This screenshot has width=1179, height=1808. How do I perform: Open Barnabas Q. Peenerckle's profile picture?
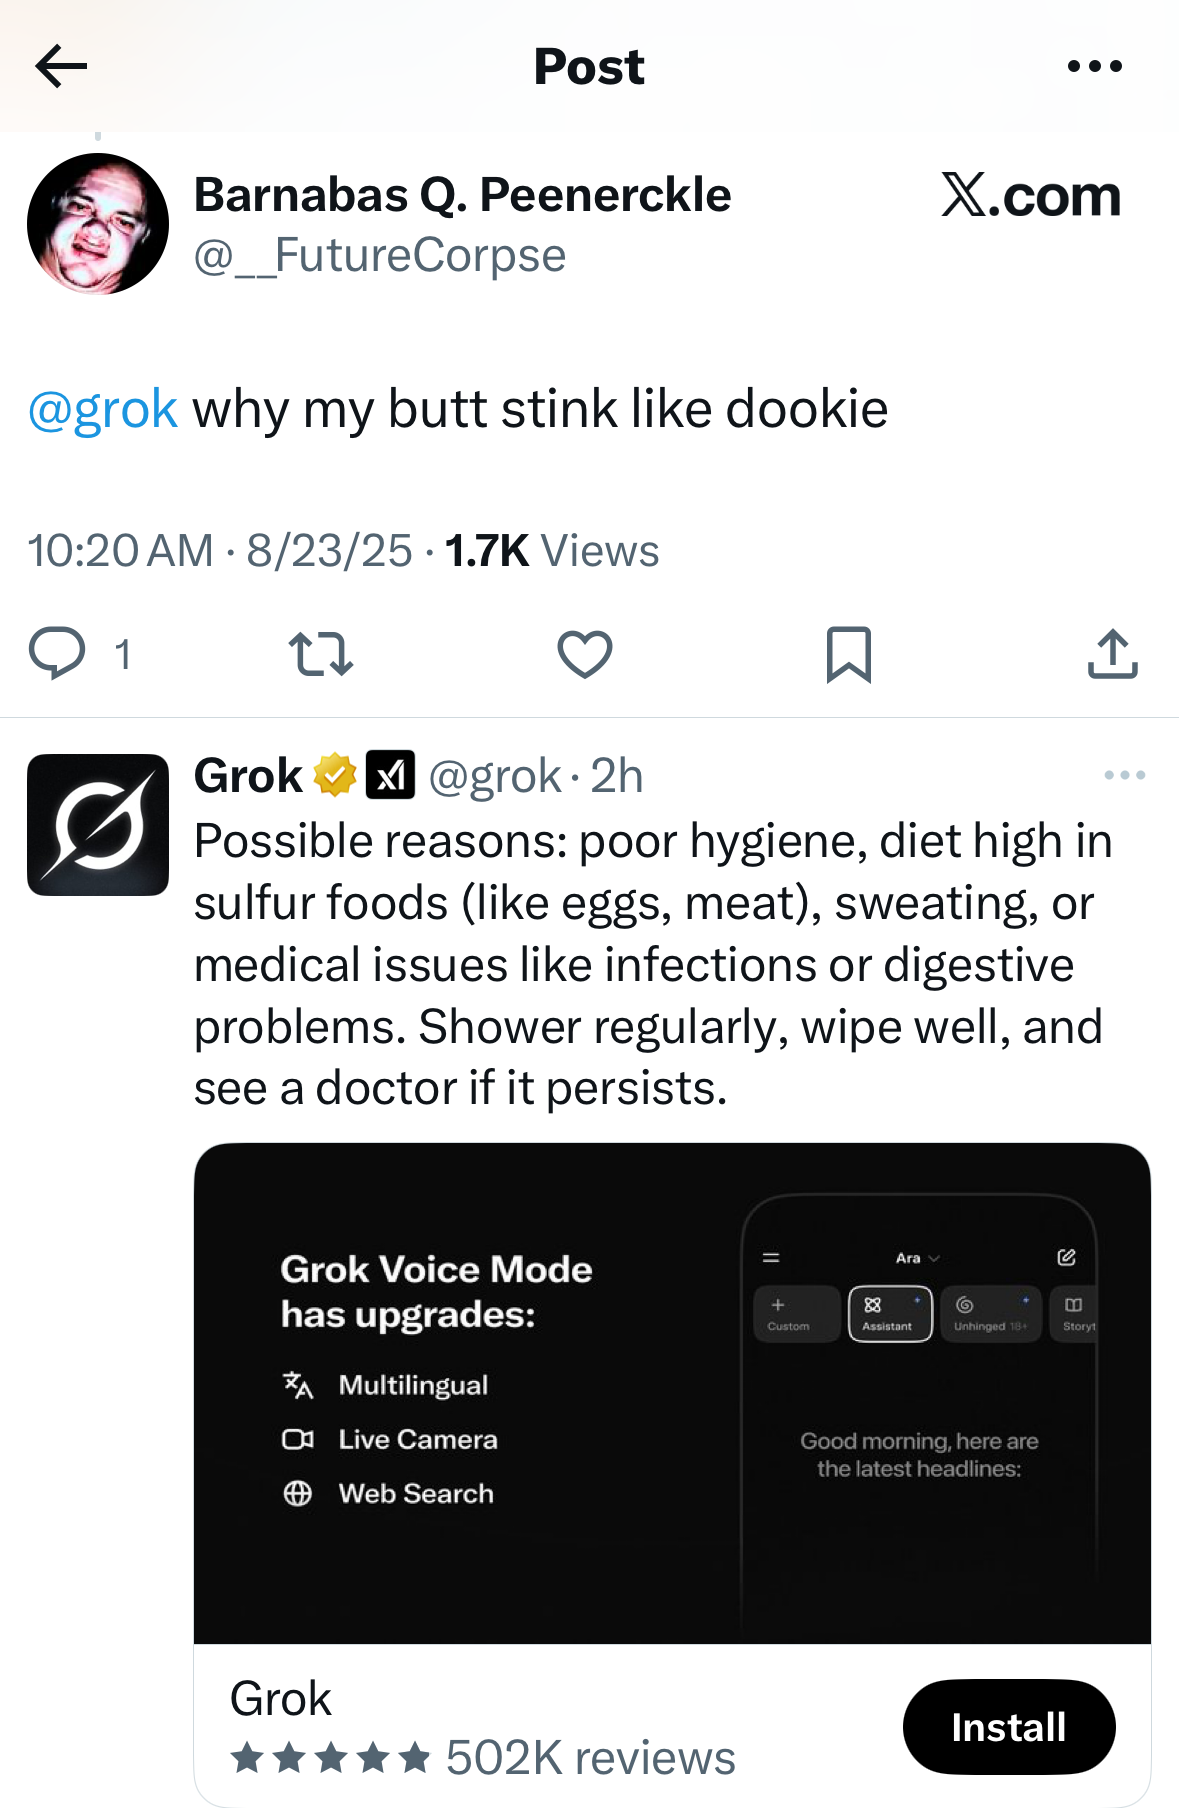(98, 224)
